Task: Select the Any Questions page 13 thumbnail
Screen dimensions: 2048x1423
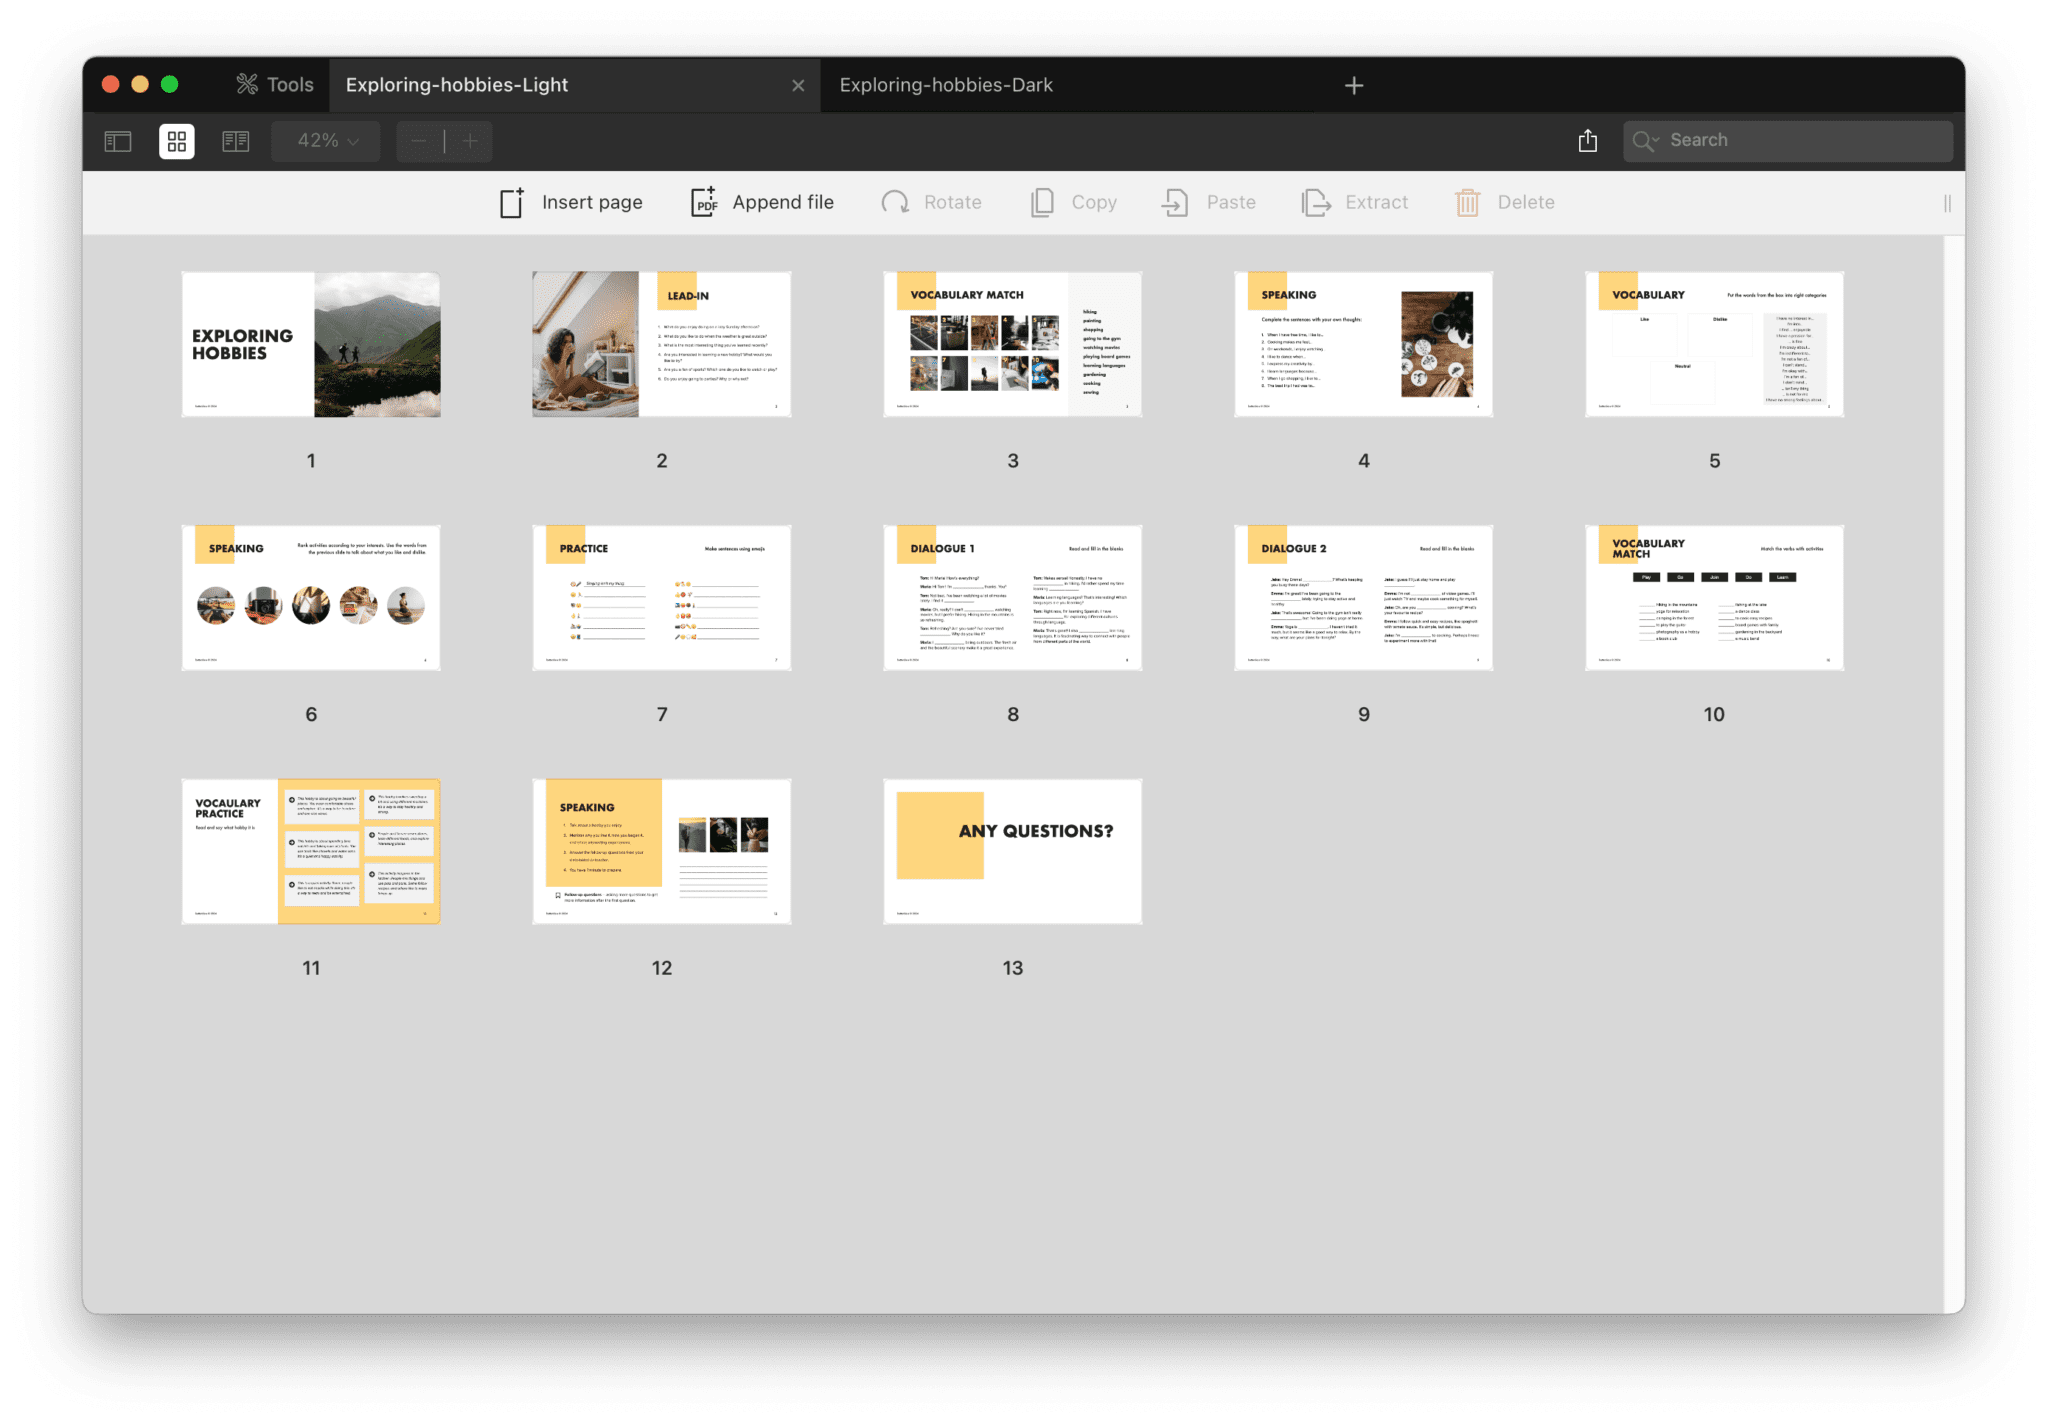Action: [x=1012, y=851]
